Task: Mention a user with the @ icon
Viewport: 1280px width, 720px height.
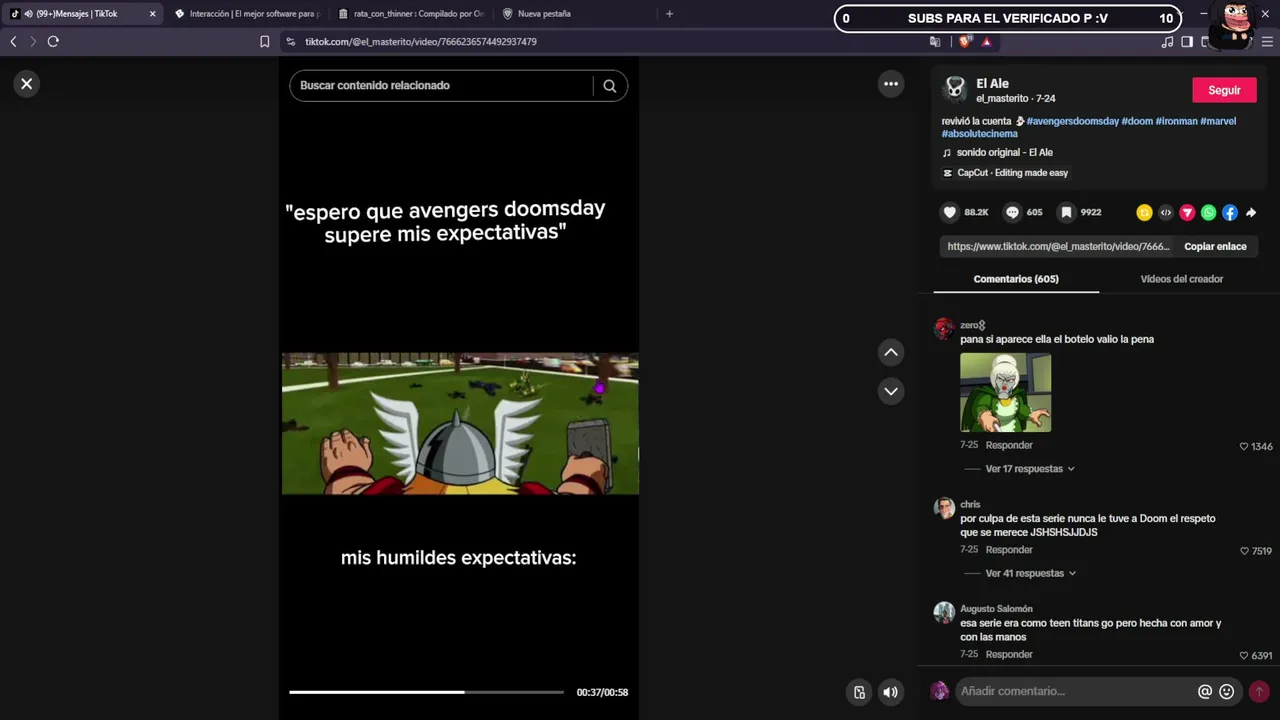Action: pos(1205,691)
